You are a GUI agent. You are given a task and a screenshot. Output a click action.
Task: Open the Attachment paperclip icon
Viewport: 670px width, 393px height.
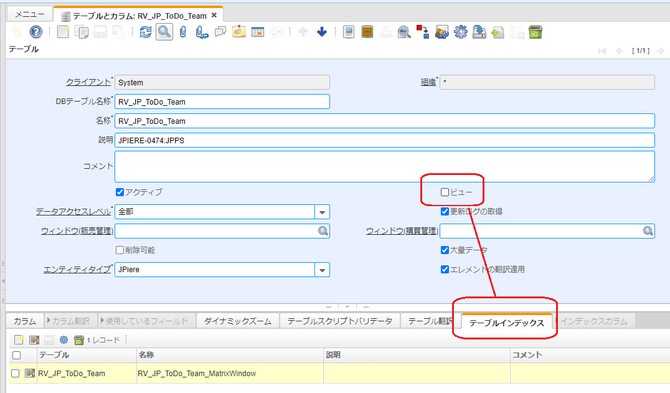point(183,32)
